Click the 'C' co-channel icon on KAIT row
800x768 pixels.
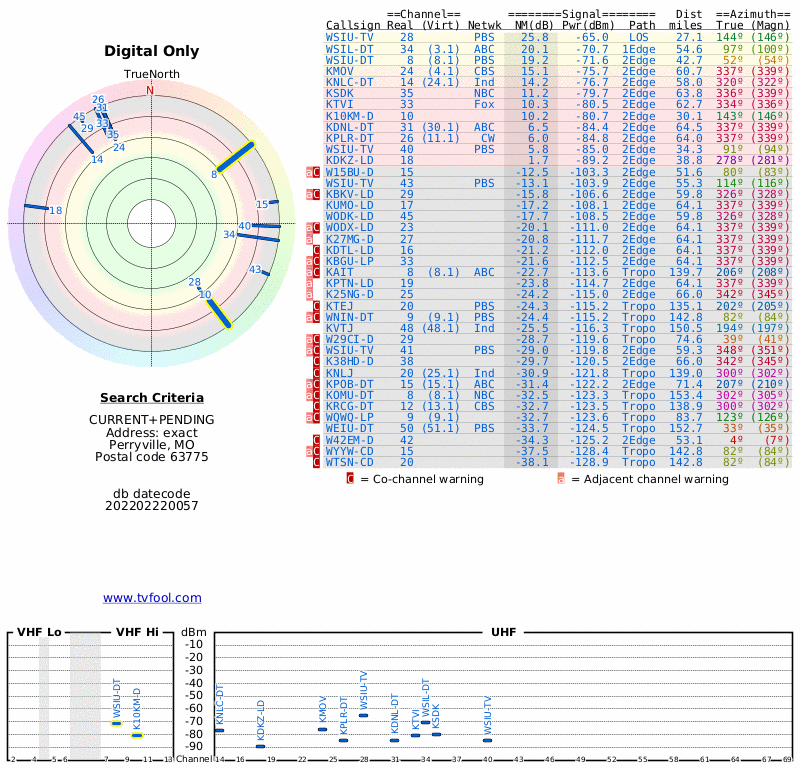click(316, 272)
